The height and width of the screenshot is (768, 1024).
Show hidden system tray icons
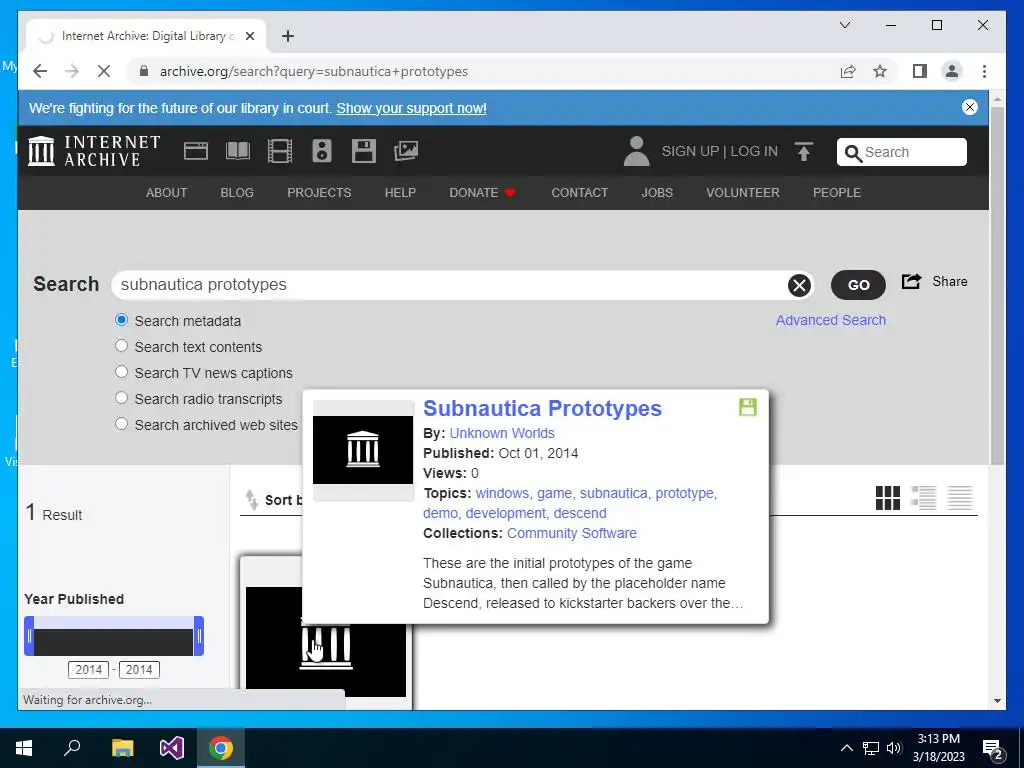pyautogui.click(x=846, y=748)
